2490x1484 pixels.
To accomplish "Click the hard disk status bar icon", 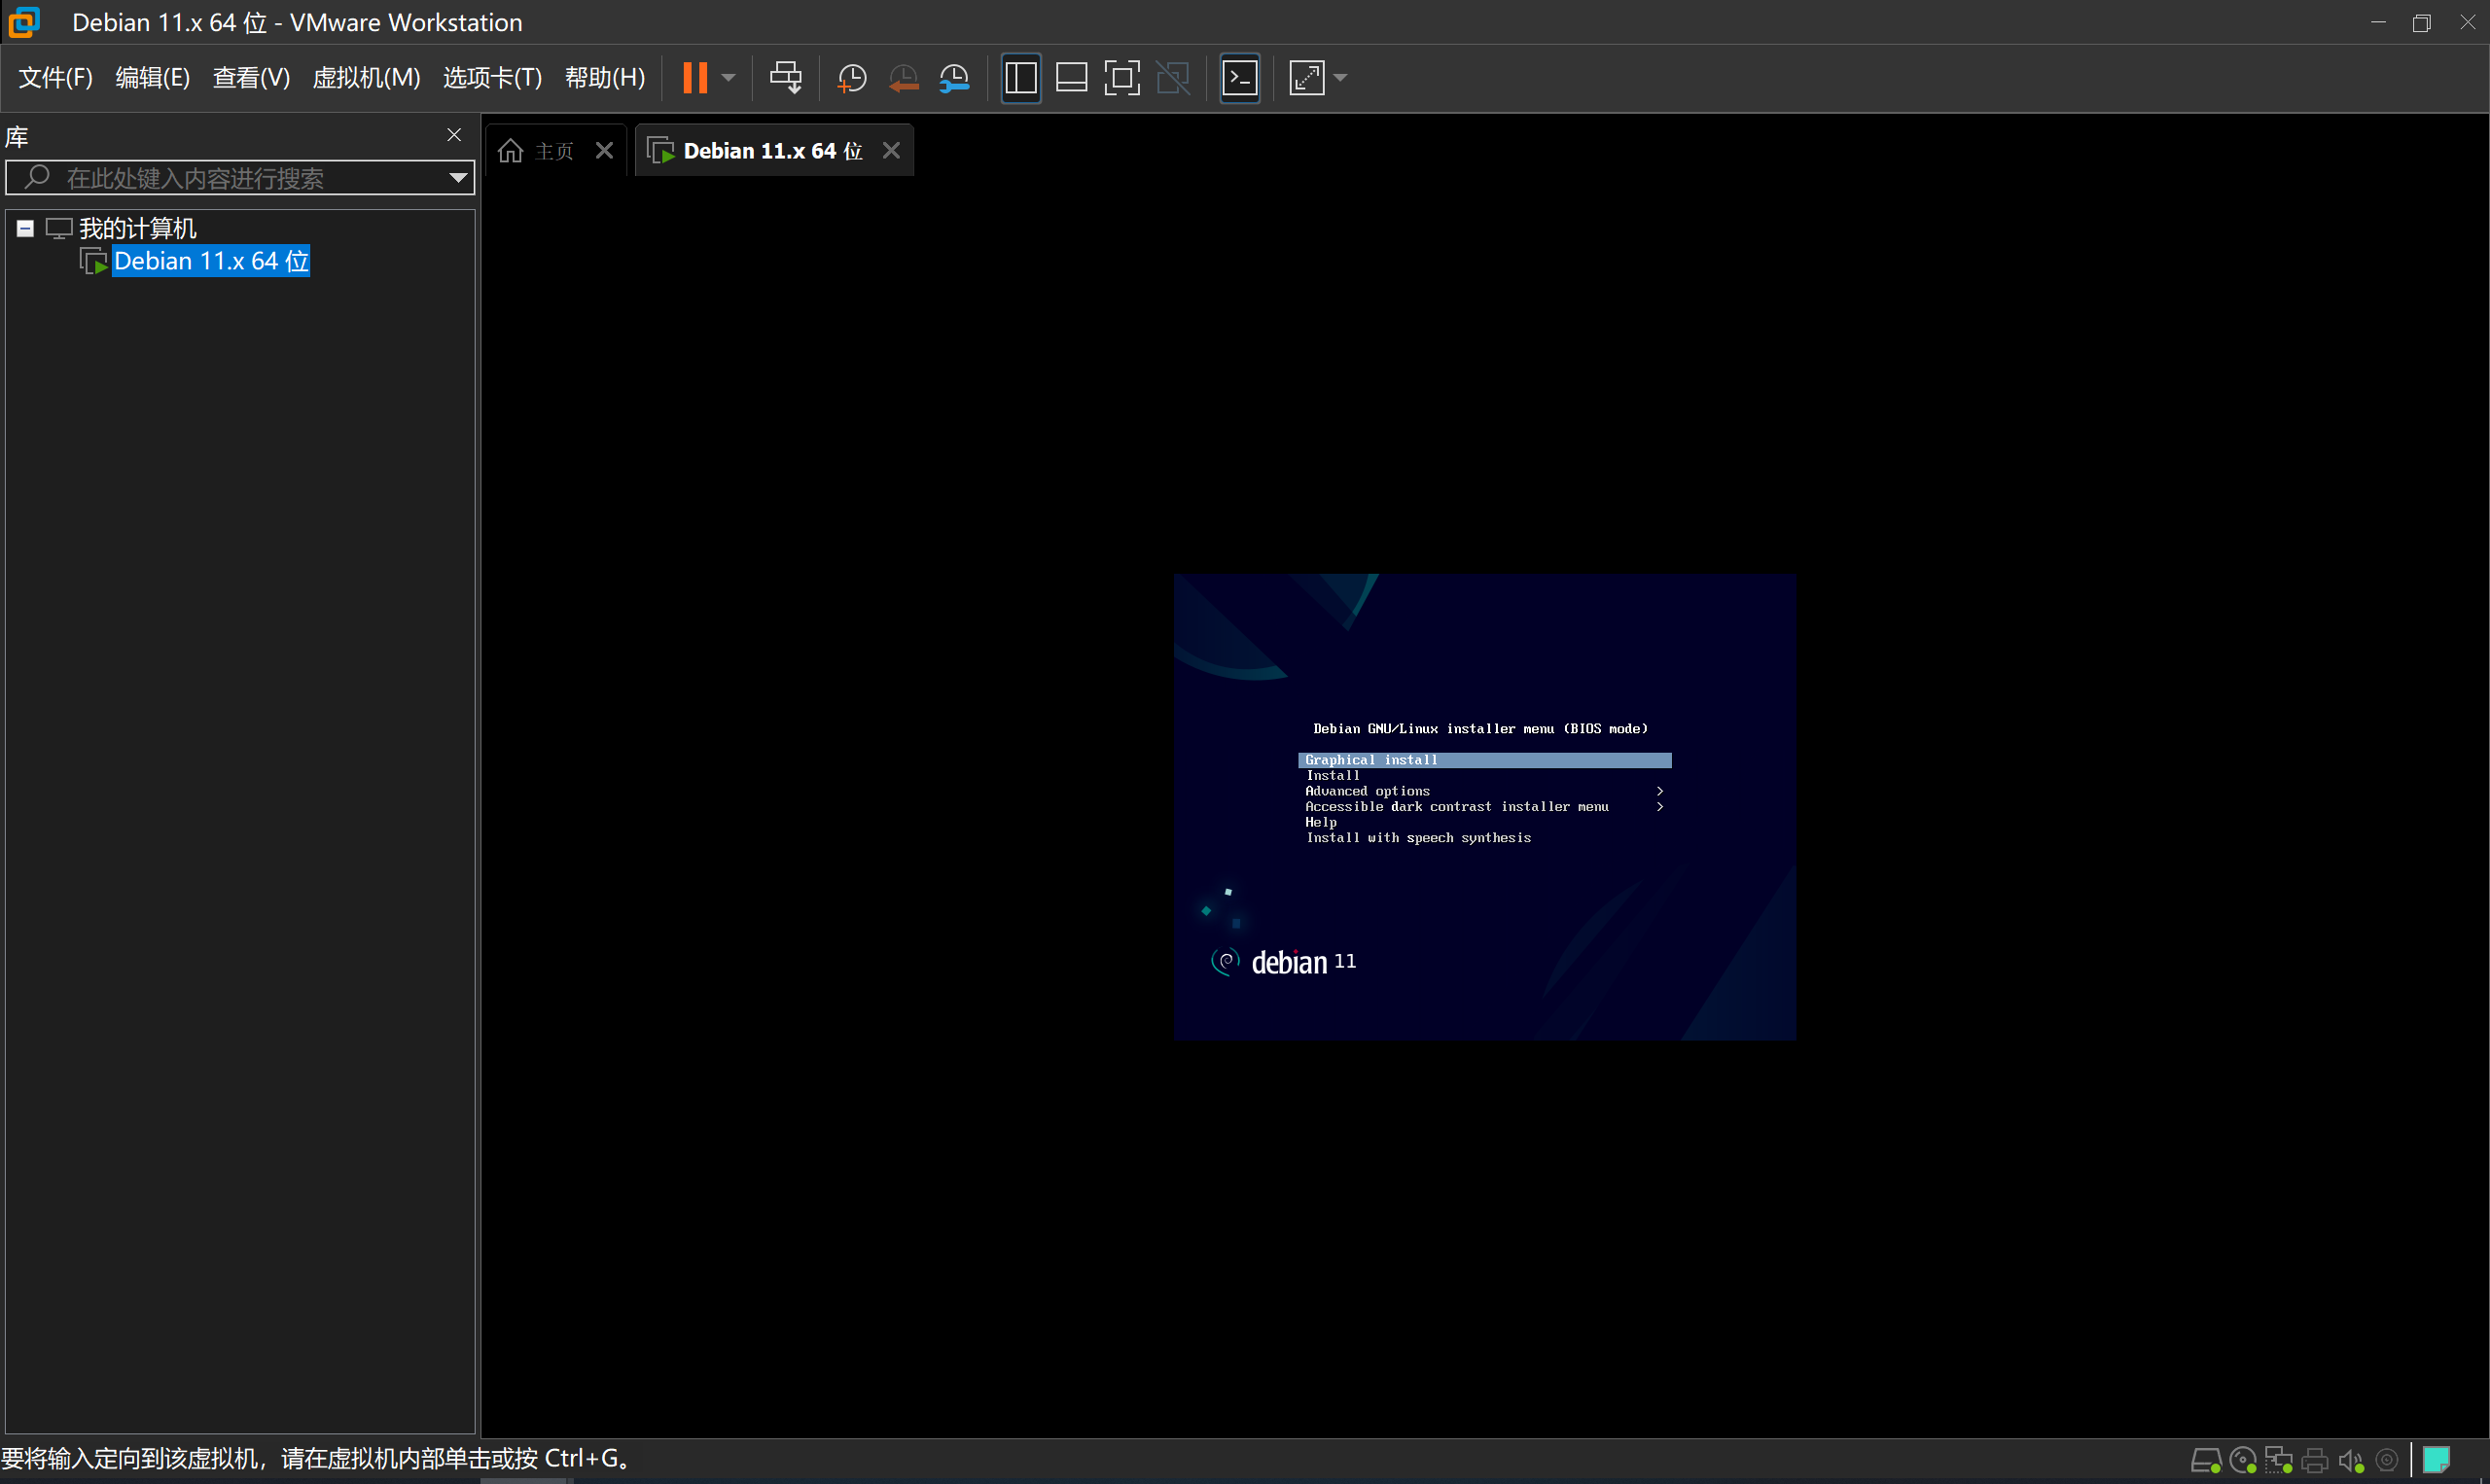I will 2206,1461.
